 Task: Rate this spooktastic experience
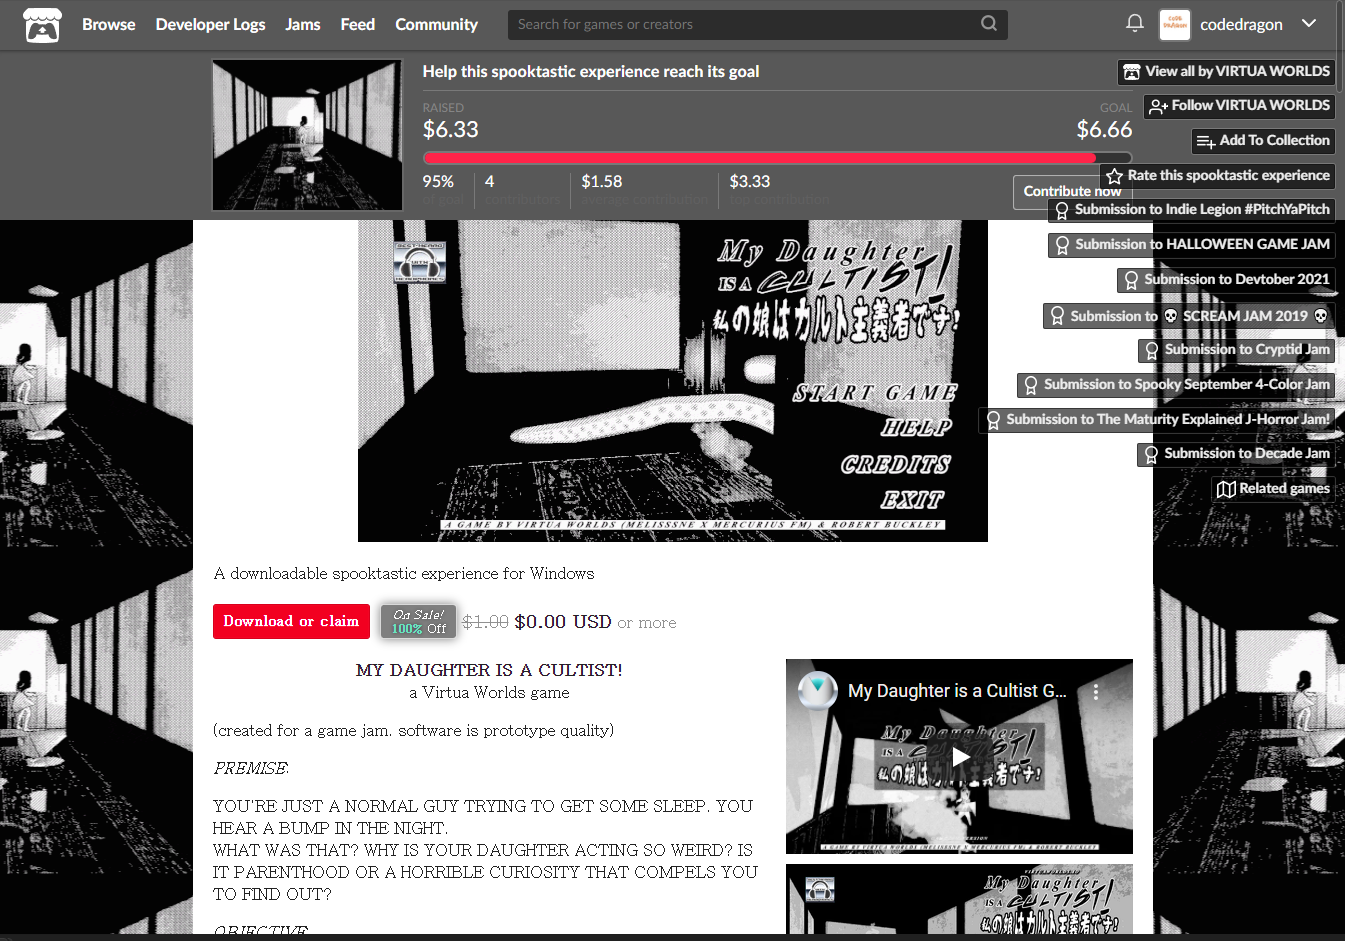tap(1217, 176)
